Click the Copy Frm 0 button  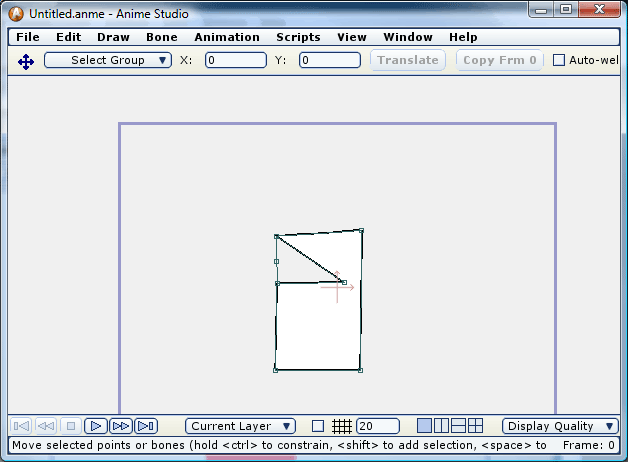pos(499,60)
